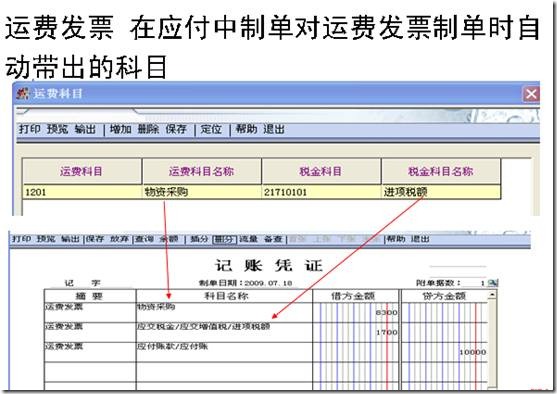Screen dimensions: 557x394
Task: Open 帮助 in the 运费科目 toolbar
Action: [247, 129]
